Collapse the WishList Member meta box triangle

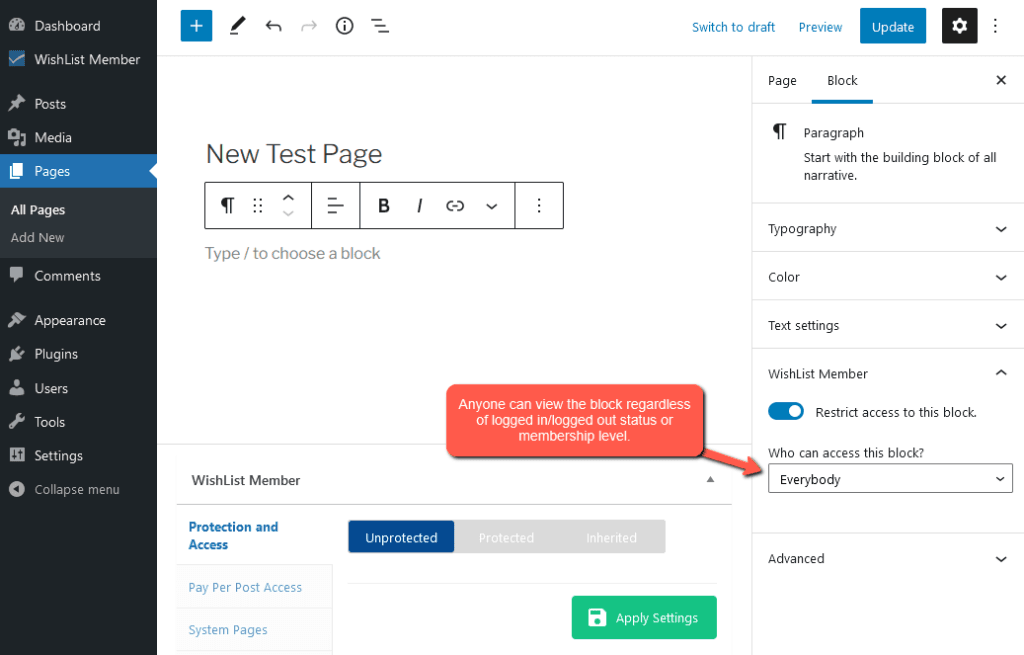coord(711,480)
